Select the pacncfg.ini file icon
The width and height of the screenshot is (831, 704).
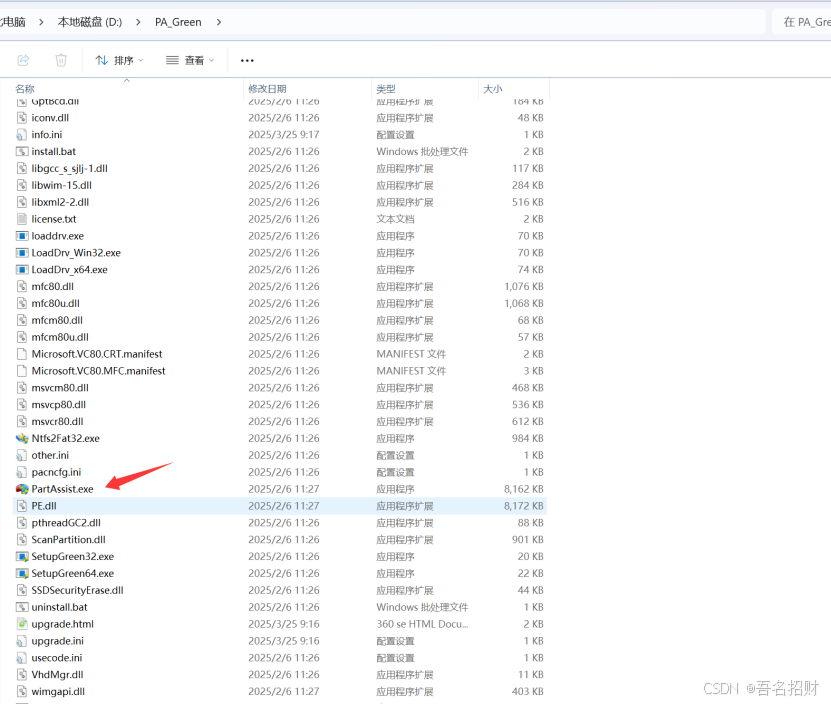pyautogui.click(x=22, y=472)
